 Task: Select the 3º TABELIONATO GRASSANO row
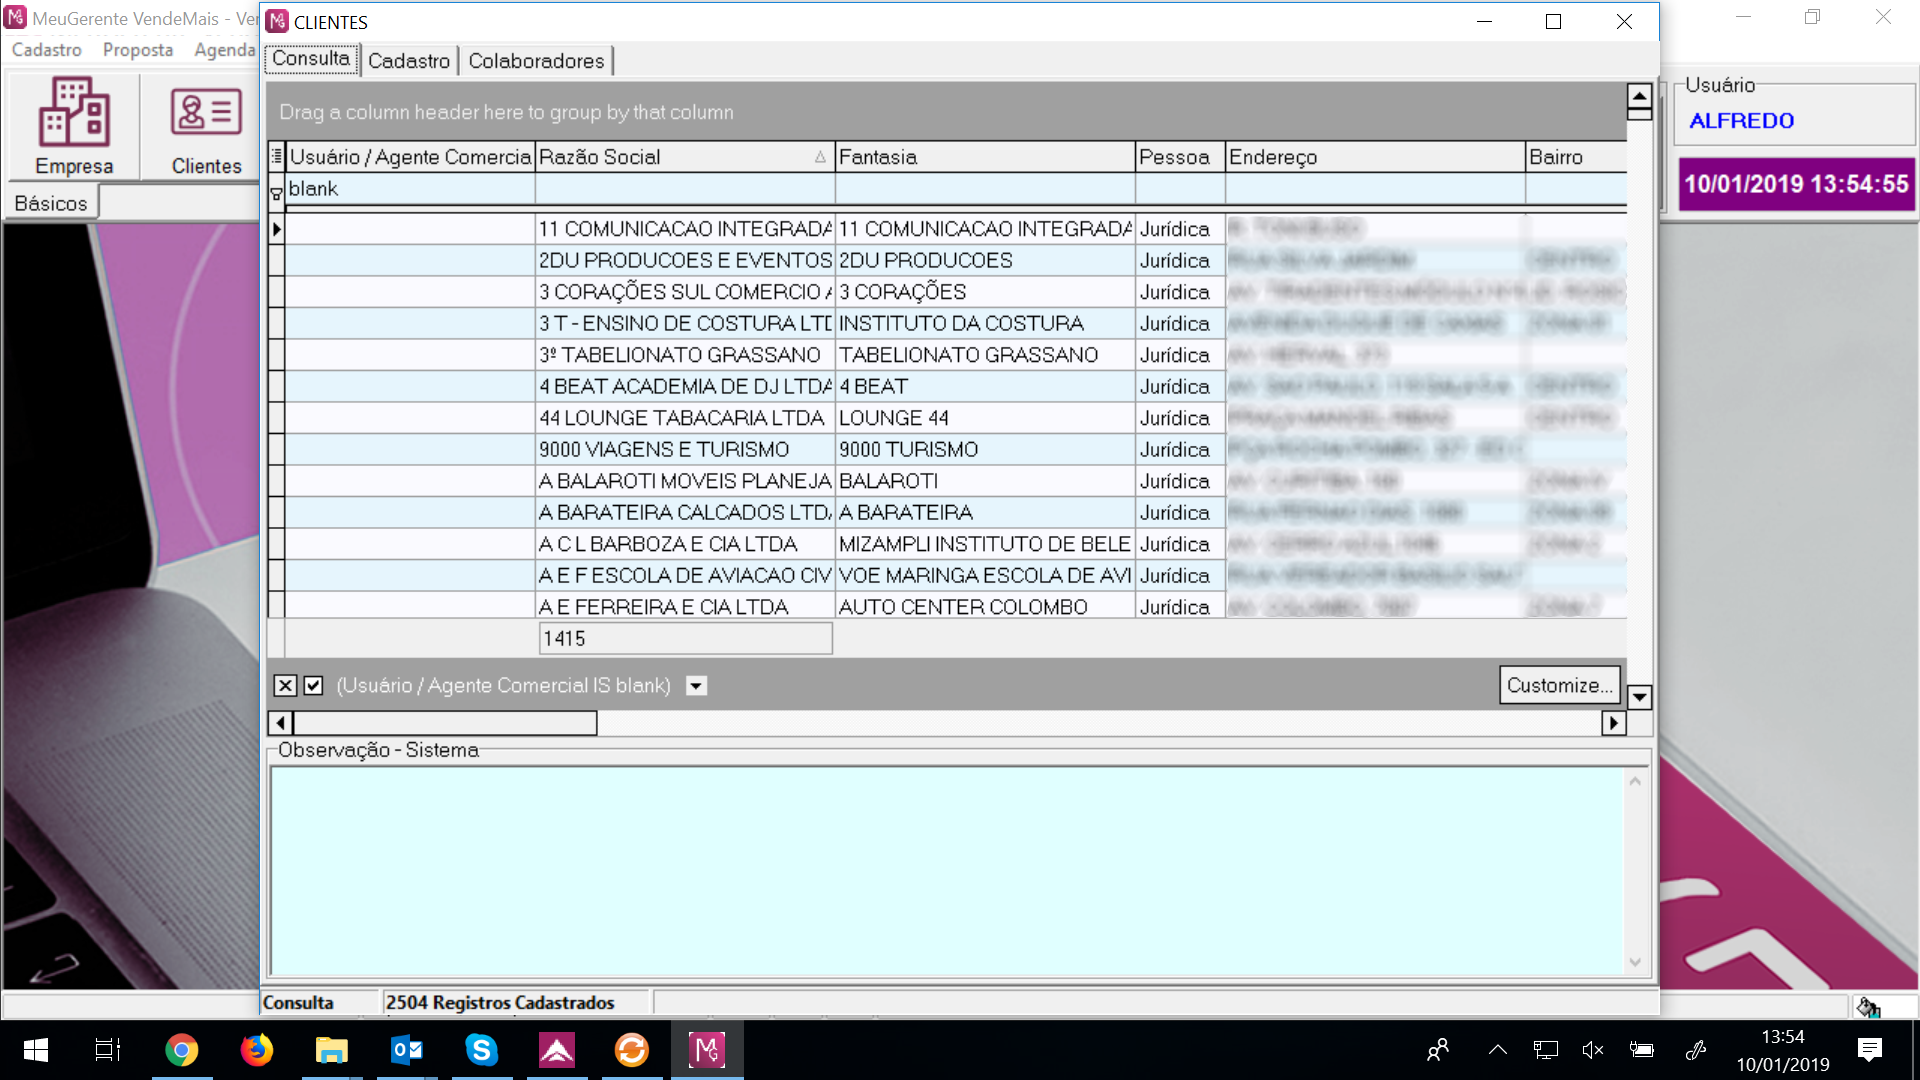pyautogui.click(x=685, y=355)
